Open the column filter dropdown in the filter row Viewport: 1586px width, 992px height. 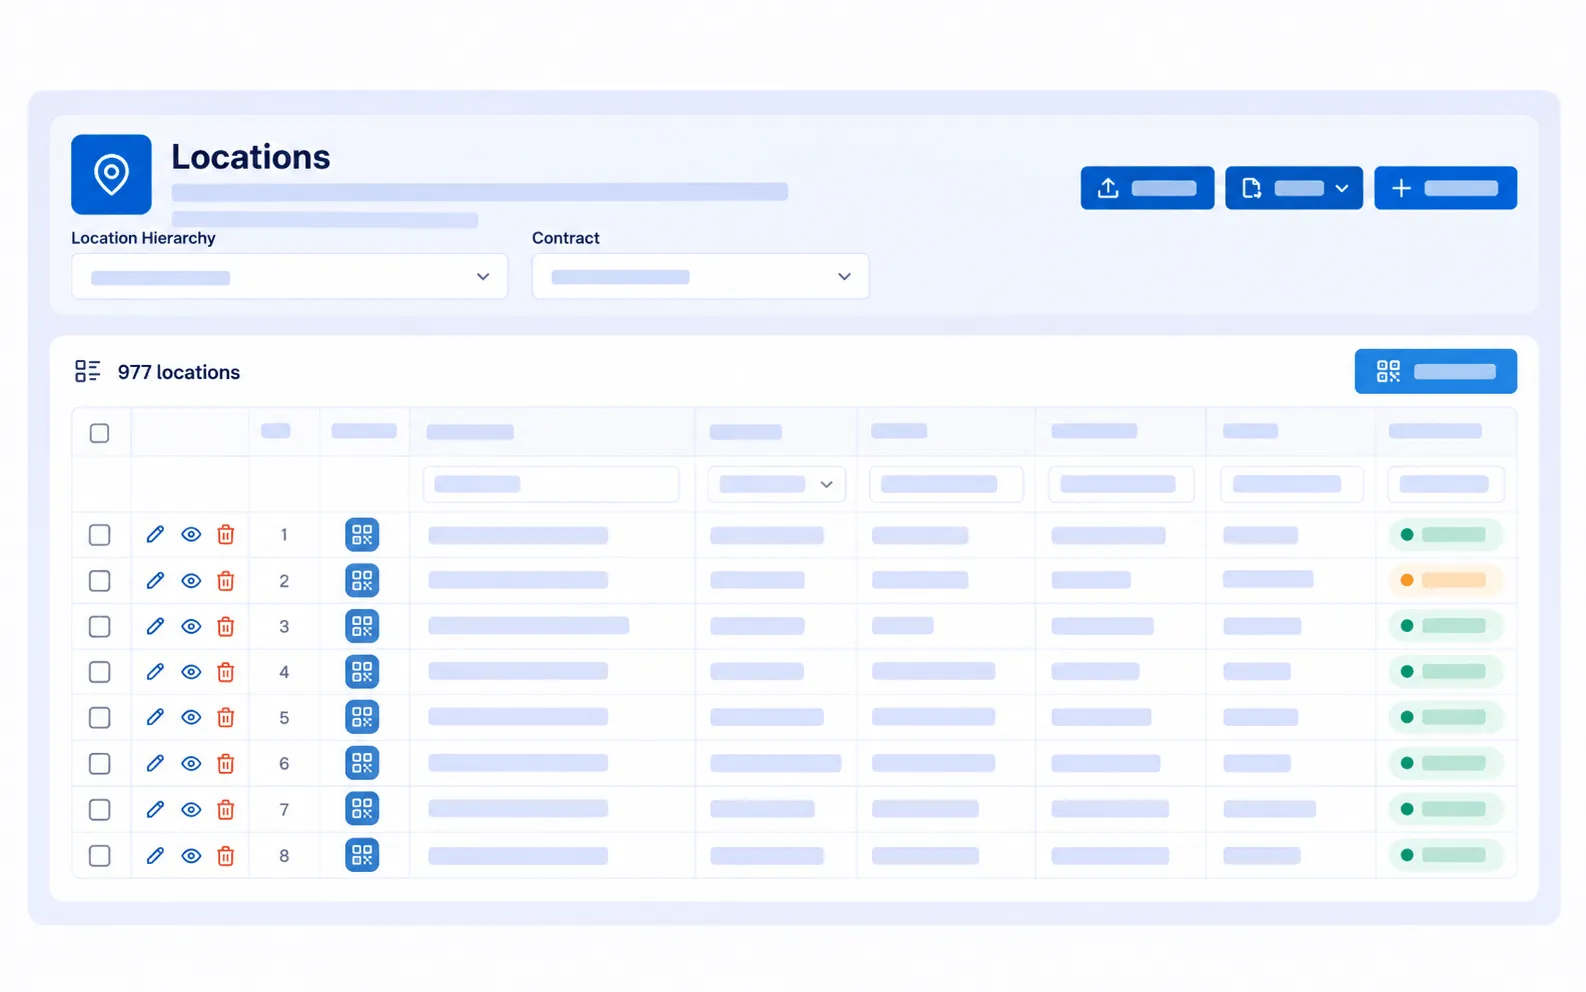pyautogui.click(x=777, y=484)
